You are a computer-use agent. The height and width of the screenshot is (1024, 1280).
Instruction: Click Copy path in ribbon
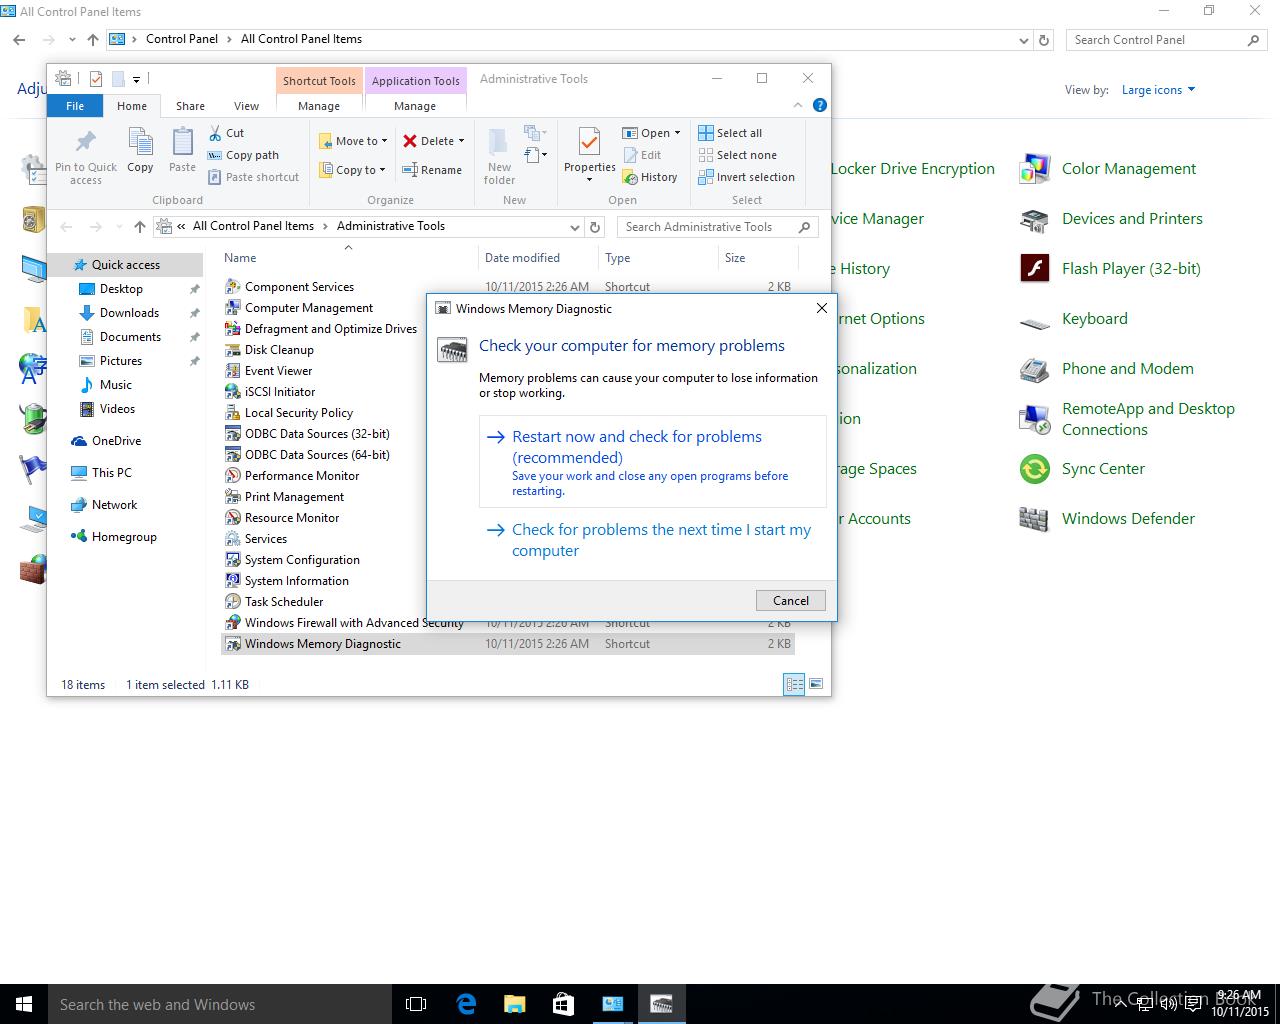[243, 155]
